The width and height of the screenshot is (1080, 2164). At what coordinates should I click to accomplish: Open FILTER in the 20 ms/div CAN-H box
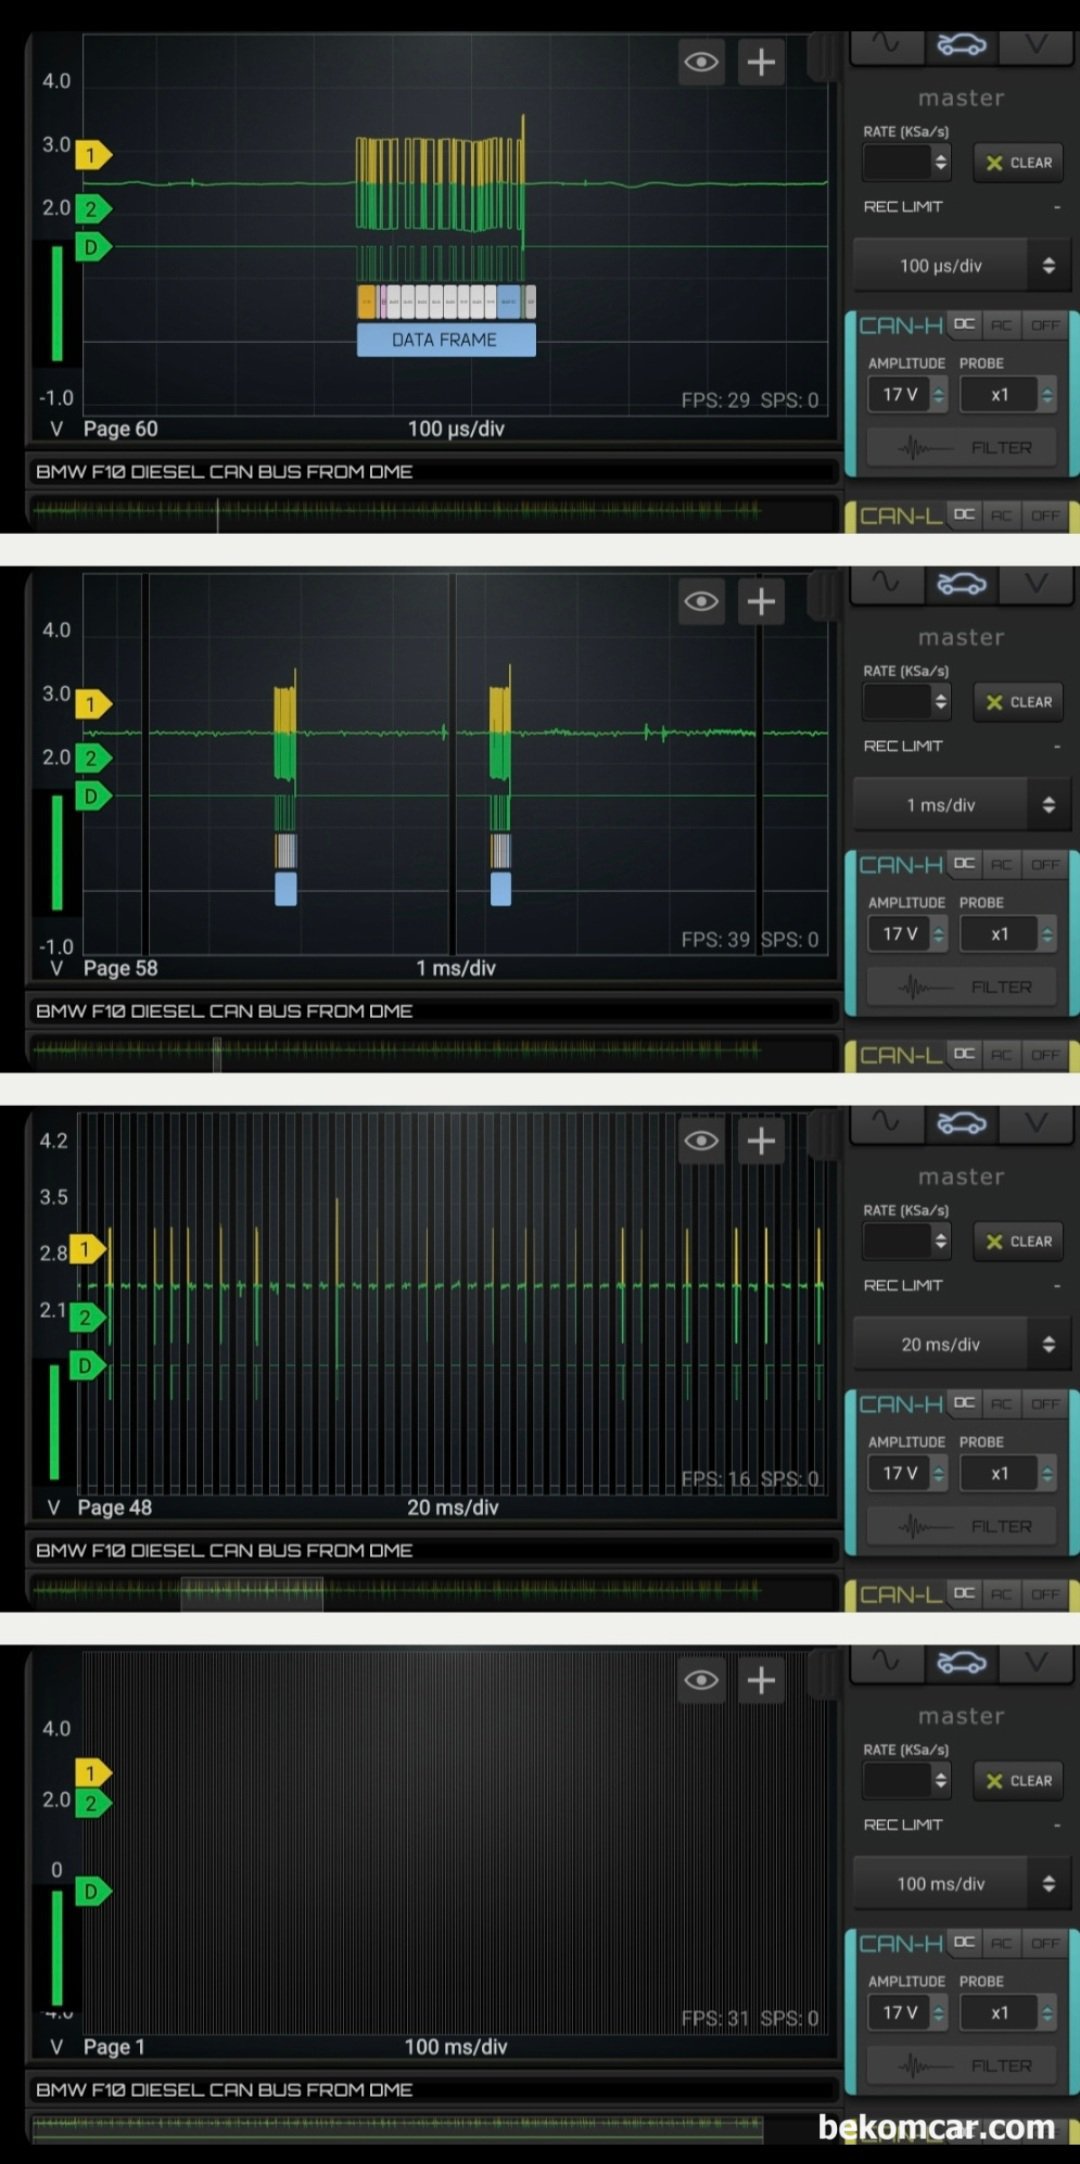pos(961,1527)
